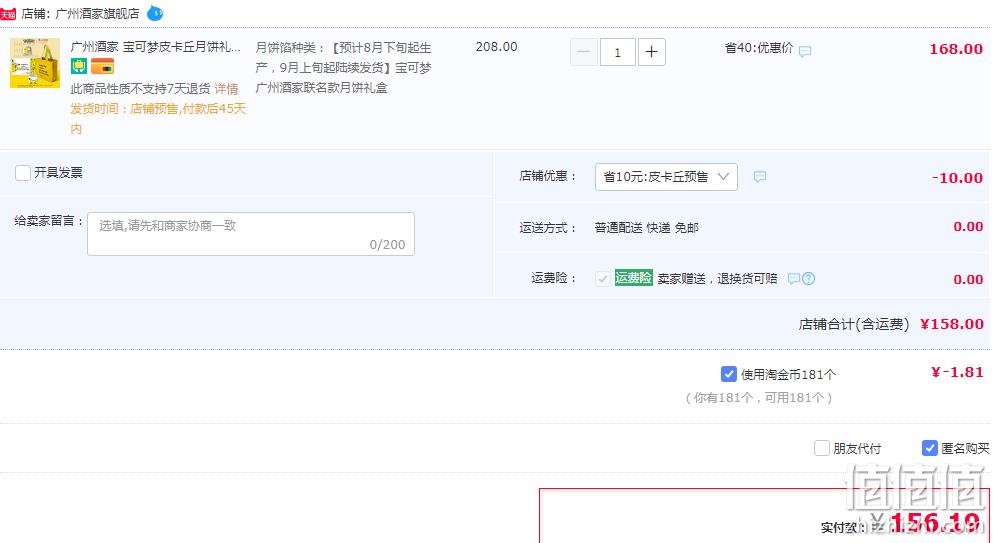Open the 详情 link about return policy
Screen dimensions: 994x543
click(226, 89)
